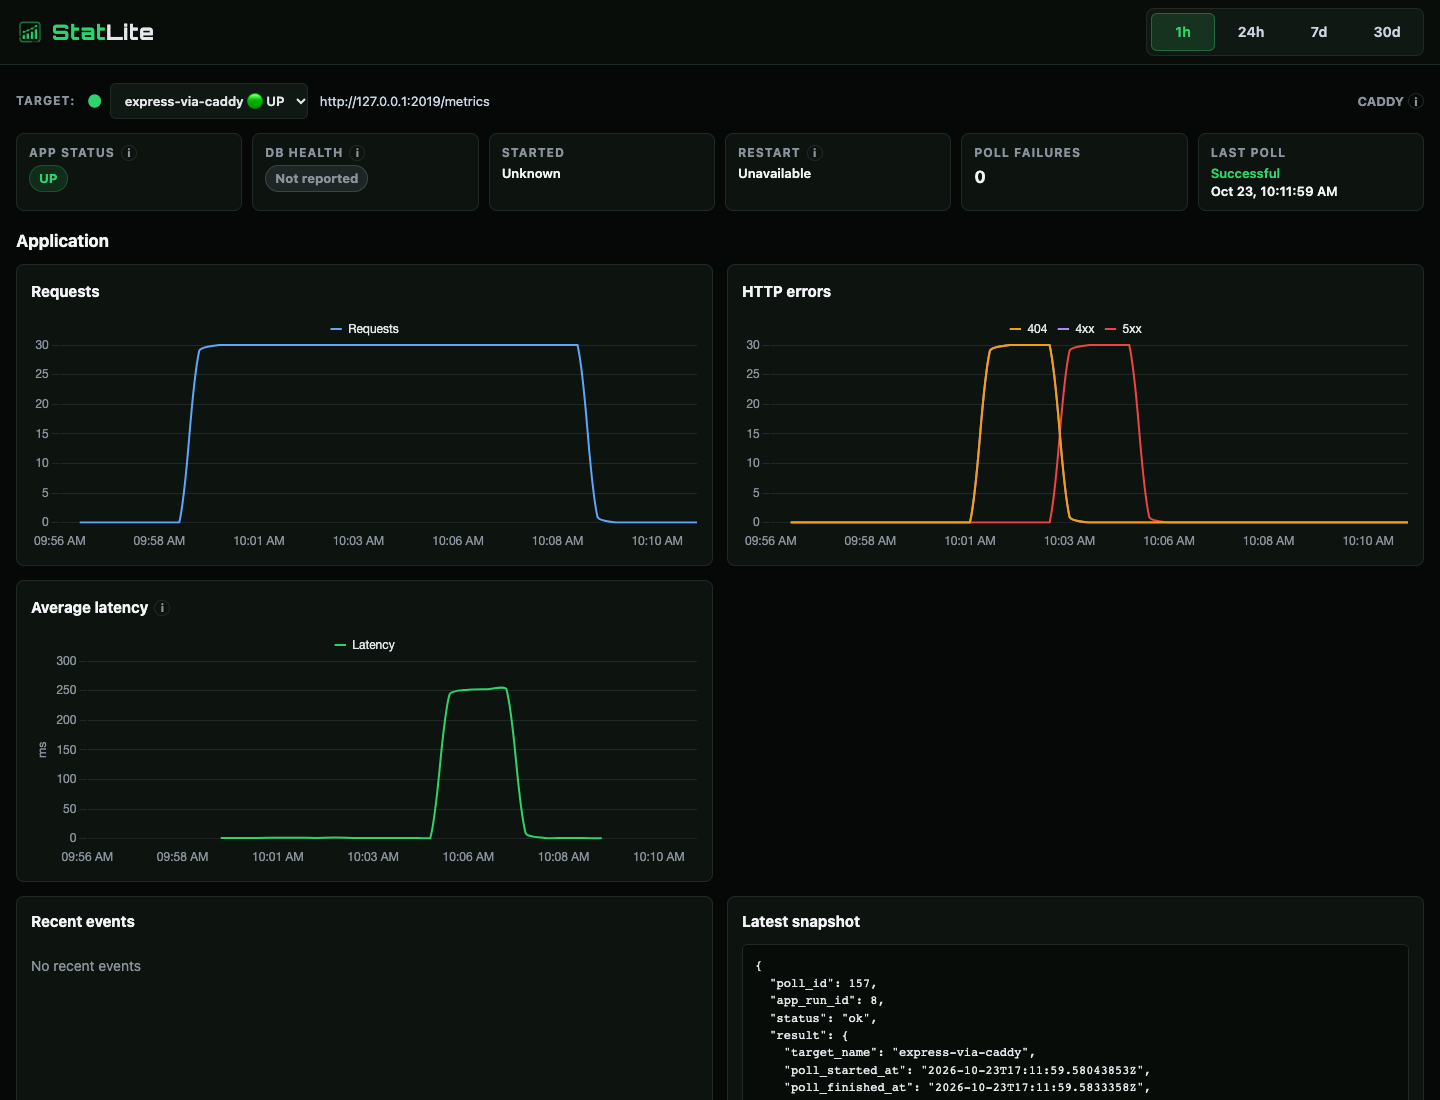
Task: Open DB Health info icon
Action: (x=357, y=153)
